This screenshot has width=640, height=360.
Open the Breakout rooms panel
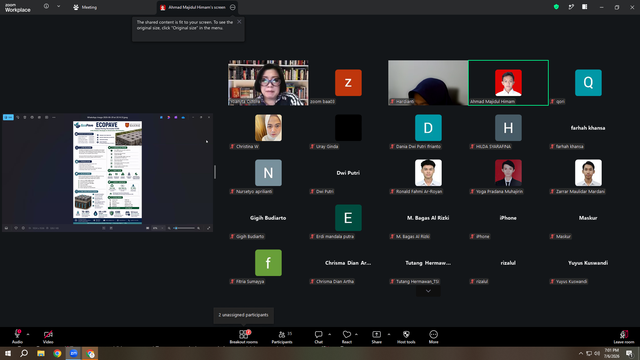[244, 336]
